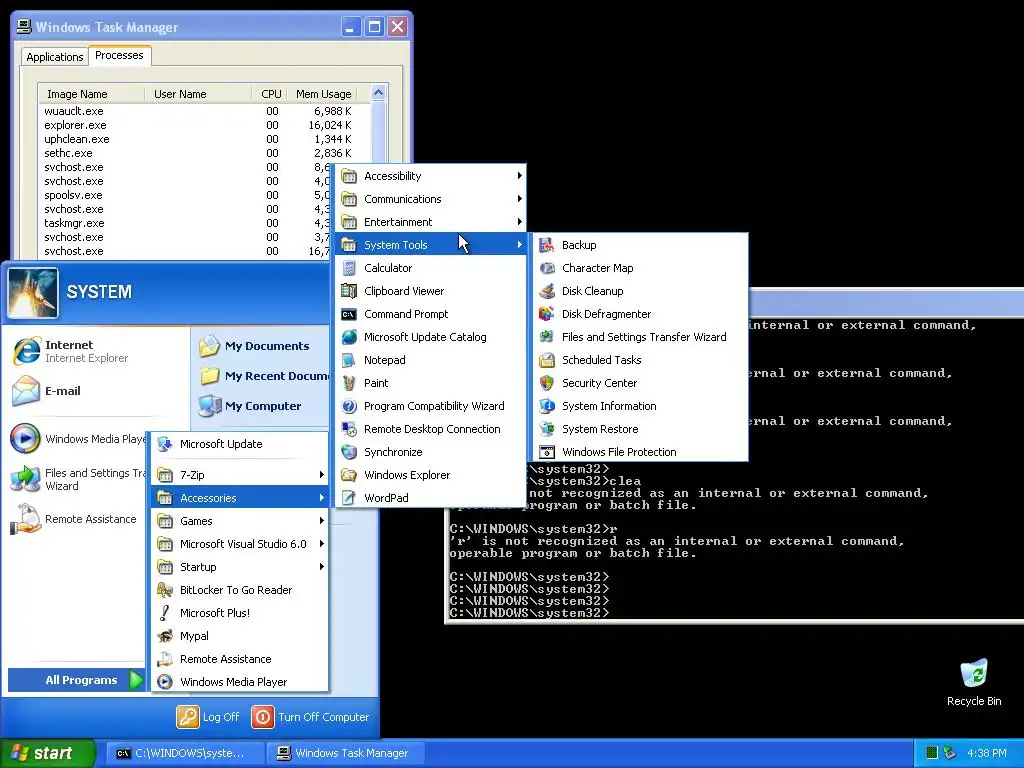Select Processes tab in Task Manager
This screenshot has width=1024, height=768.
(x=120, y=56)
